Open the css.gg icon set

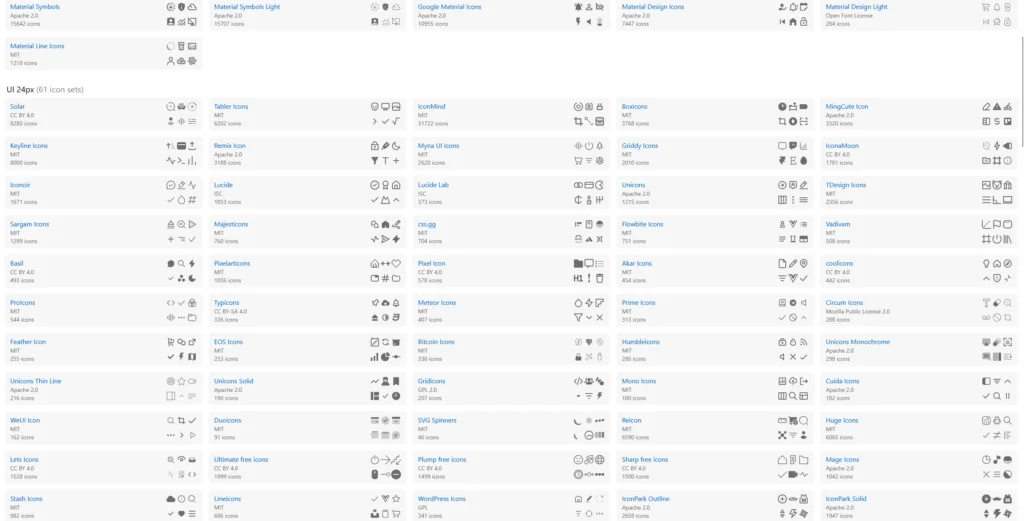click(x=427, y=224)
